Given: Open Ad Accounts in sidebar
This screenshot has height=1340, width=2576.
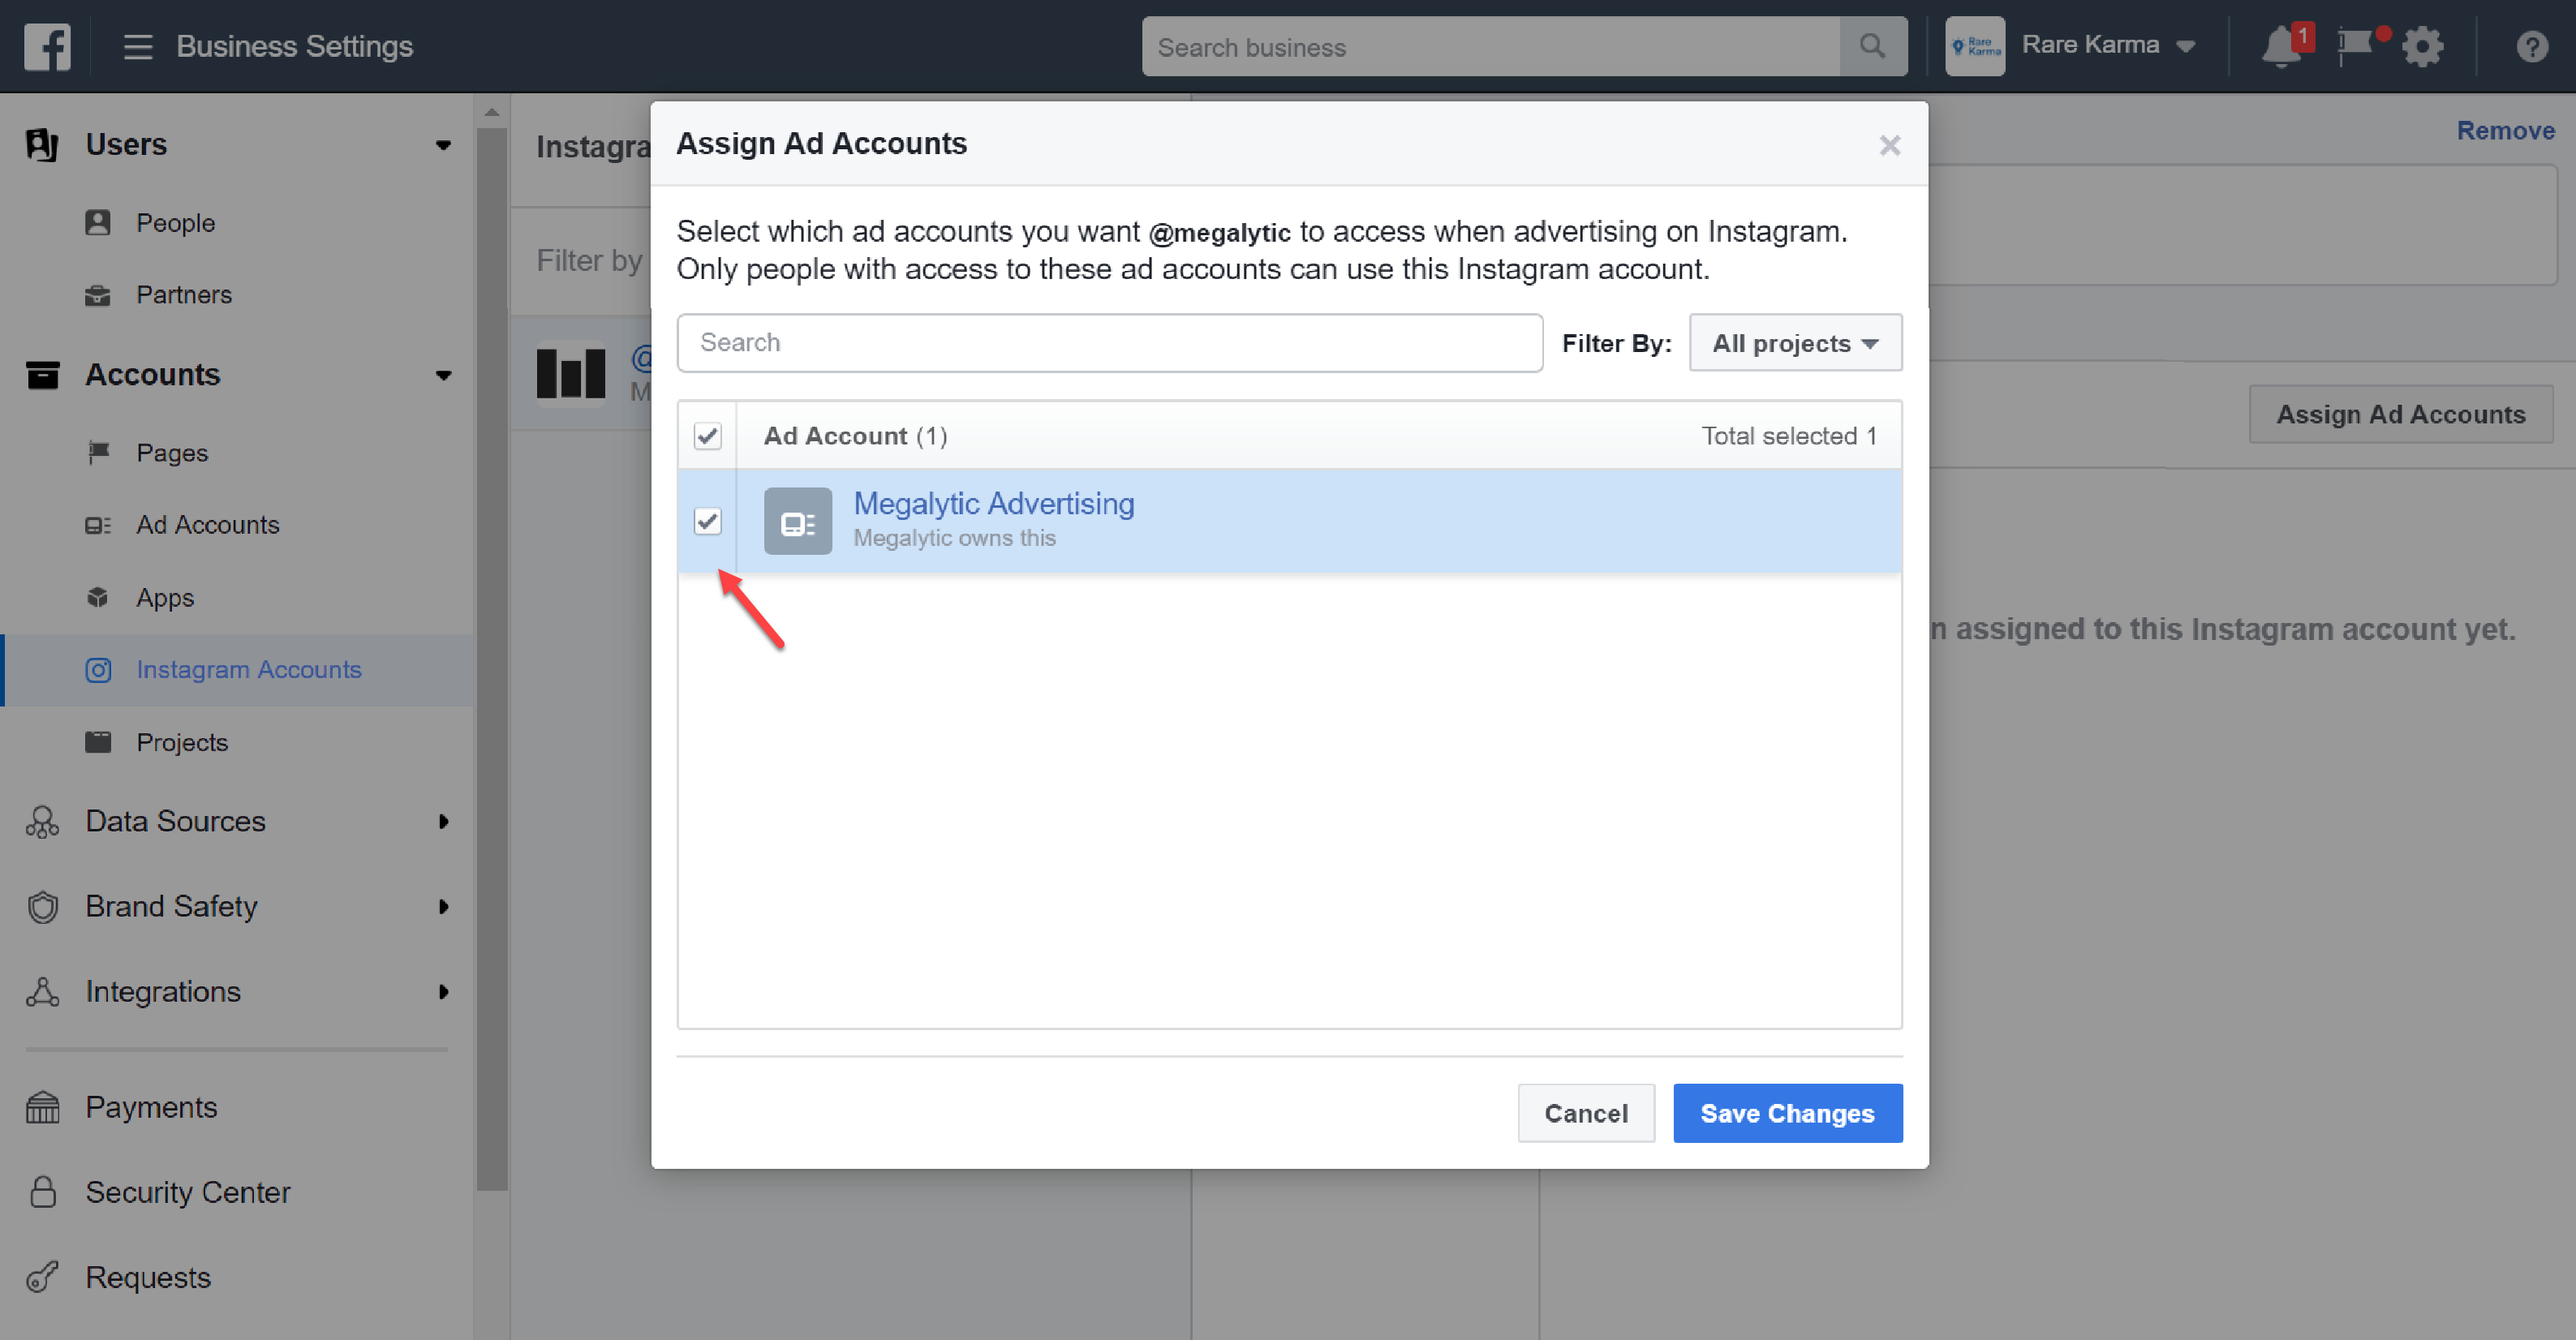Looking at the screenshot, I should (207, 525).
